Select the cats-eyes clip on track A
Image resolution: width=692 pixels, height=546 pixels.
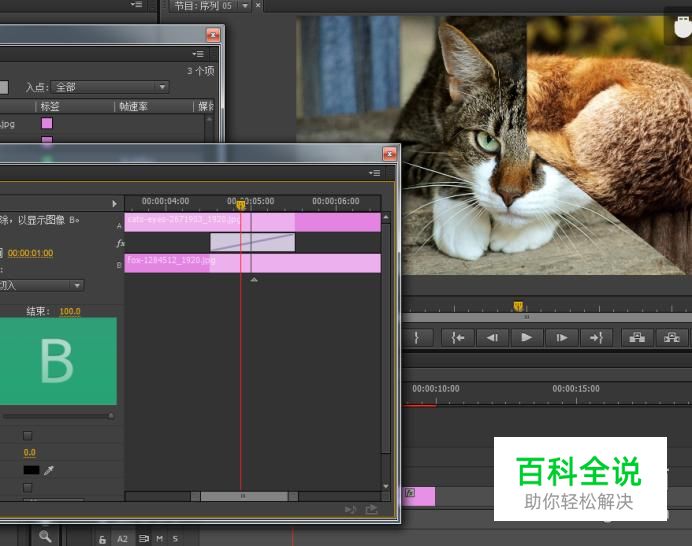pos(252,222)
